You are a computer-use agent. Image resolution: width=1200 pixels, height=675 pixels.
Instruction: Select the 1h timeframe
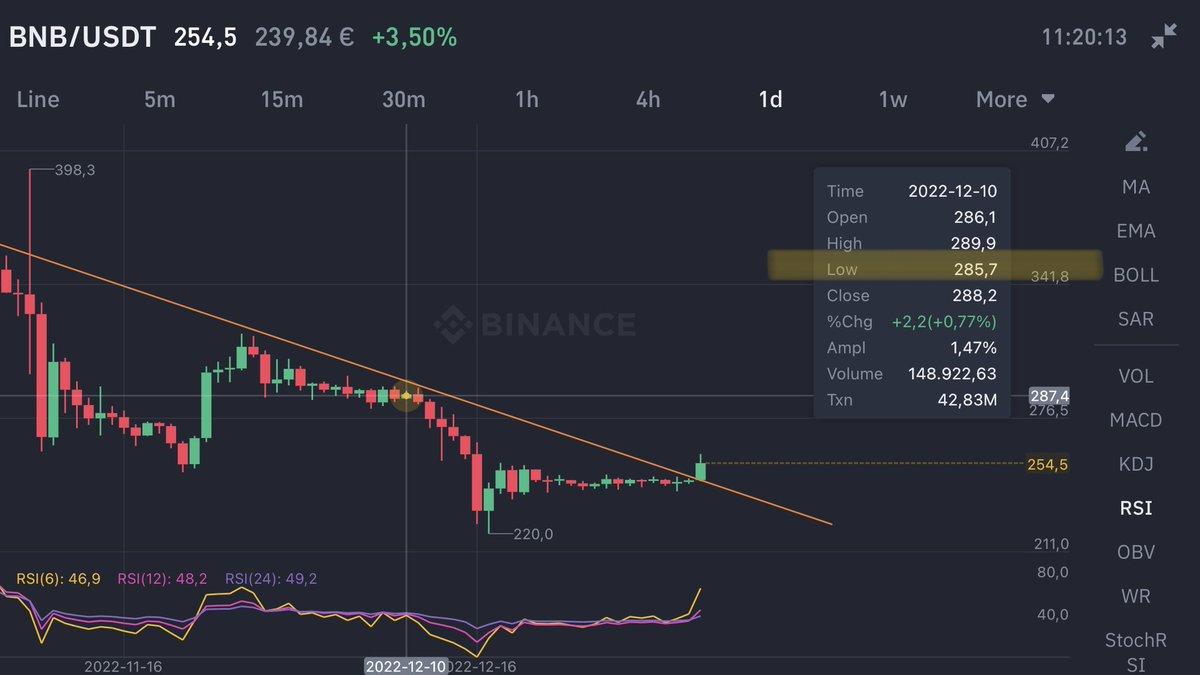526,100
